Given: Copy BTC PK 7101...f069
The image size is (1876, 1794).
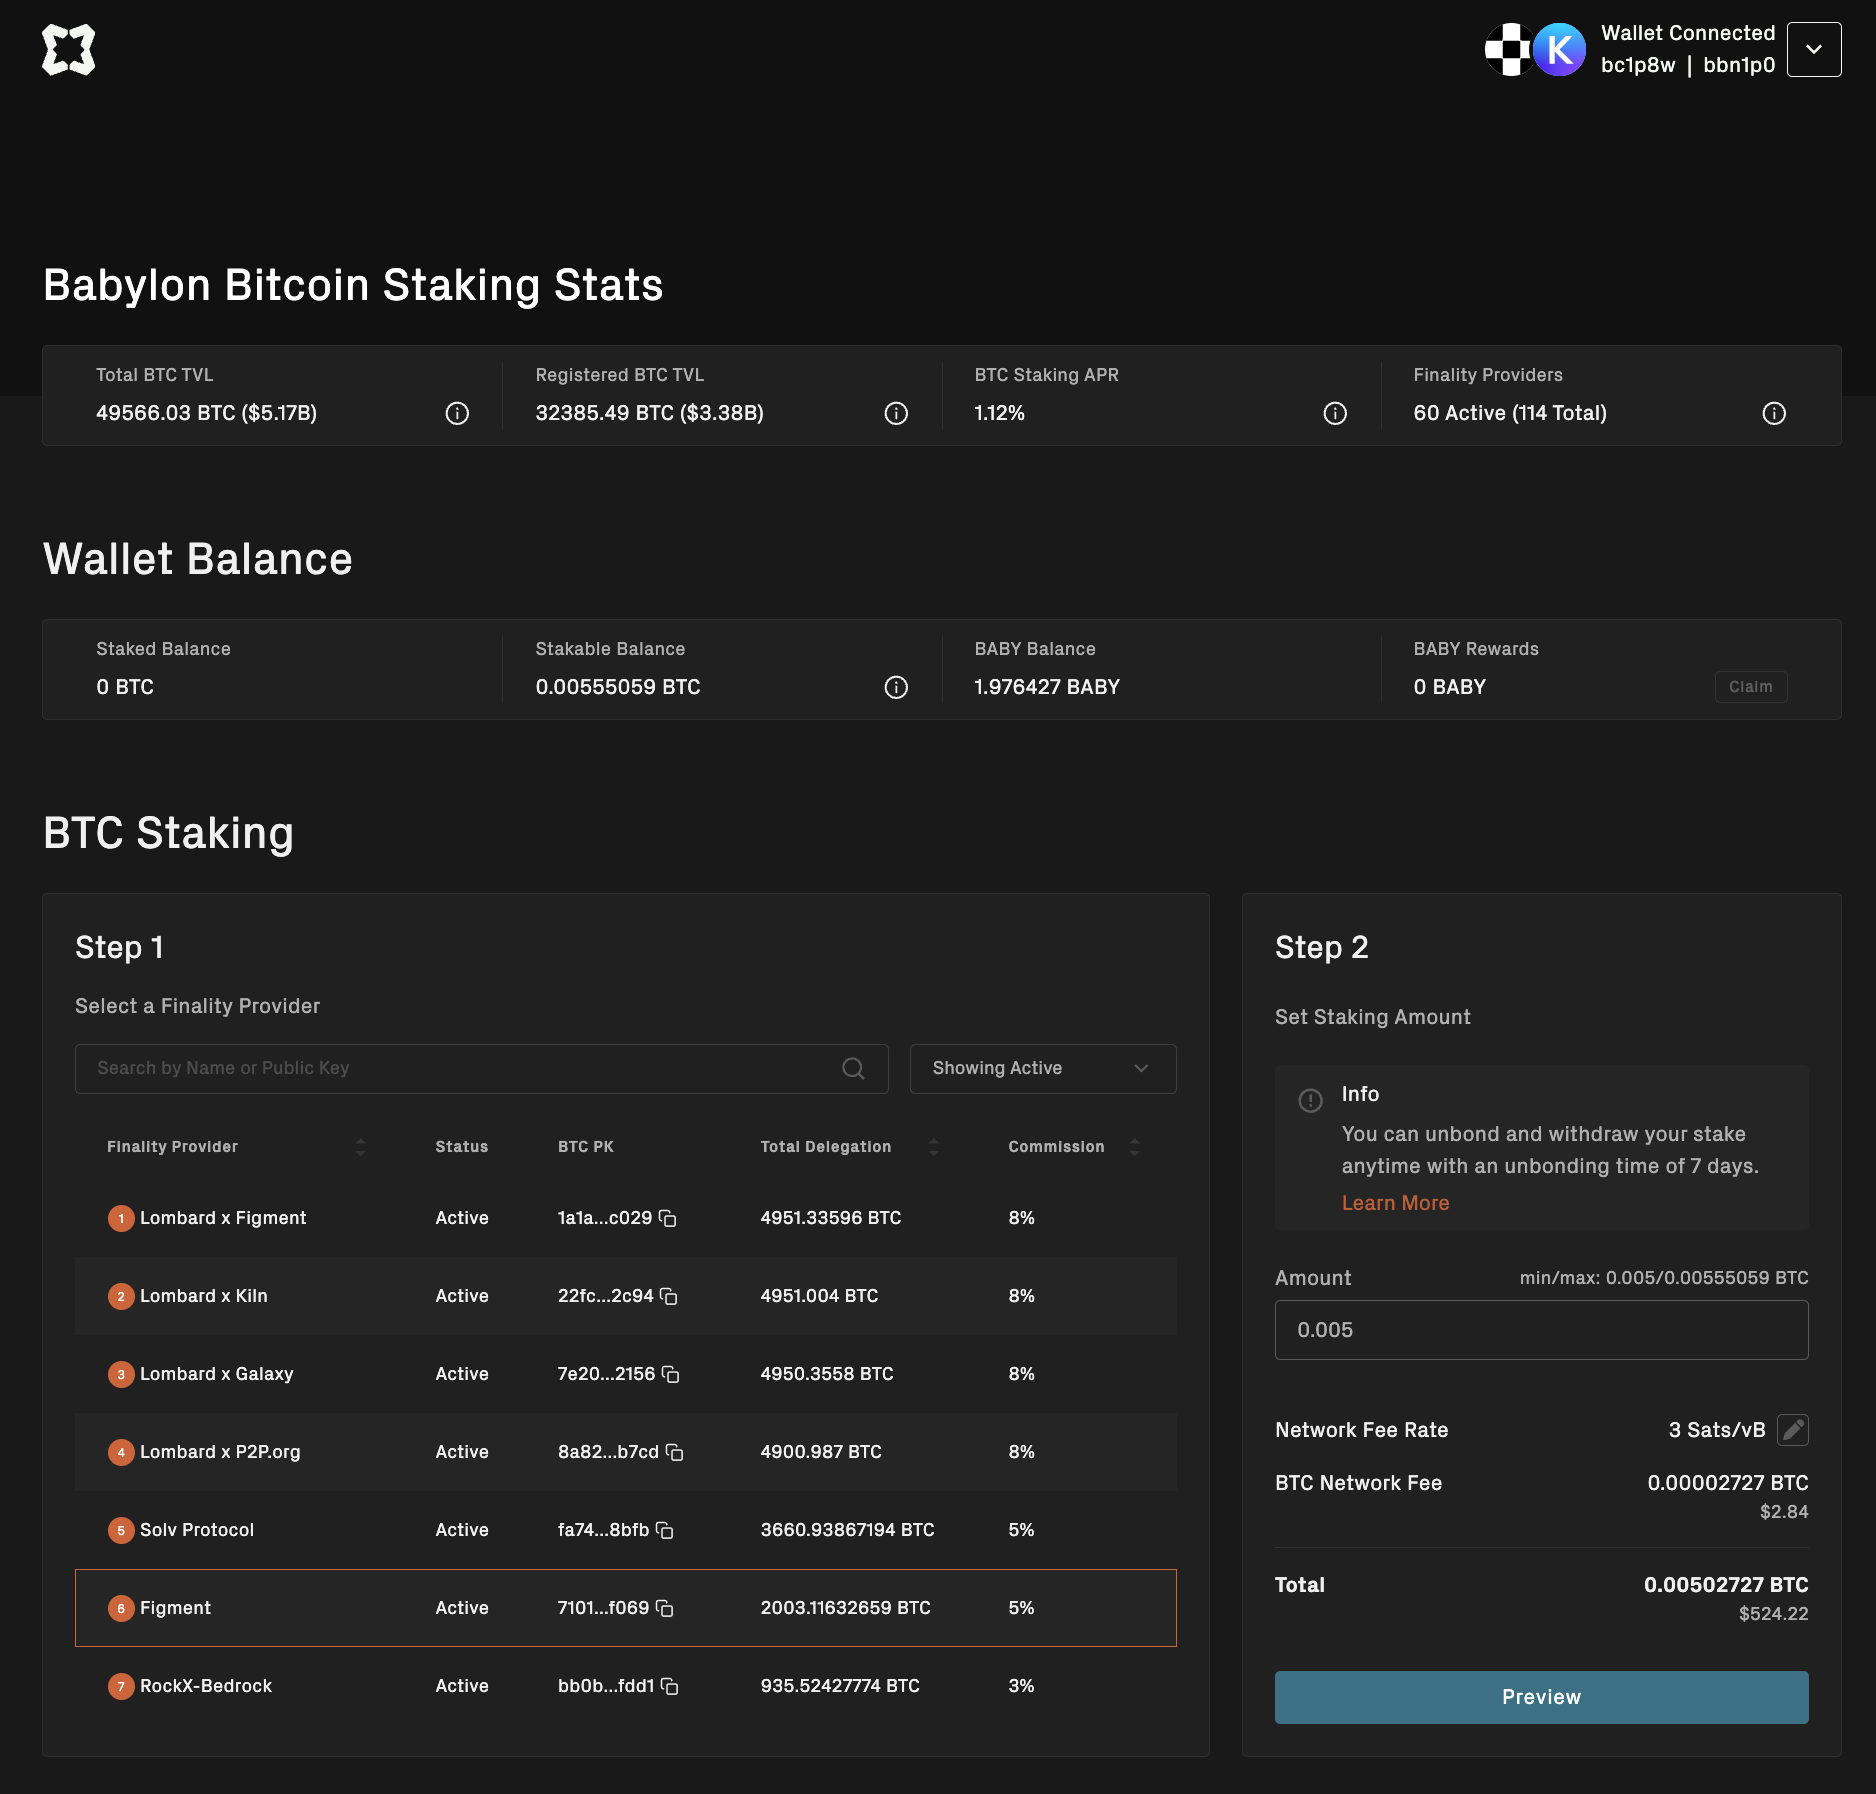Looking at the screenshot, I should pos(665,1608).
